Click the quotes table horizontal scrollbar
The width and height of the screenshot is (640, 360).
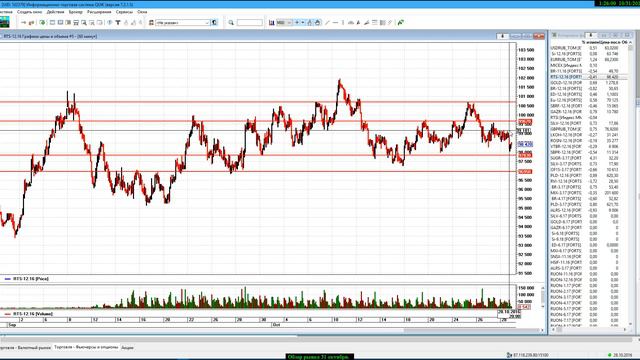click(588, 329)
